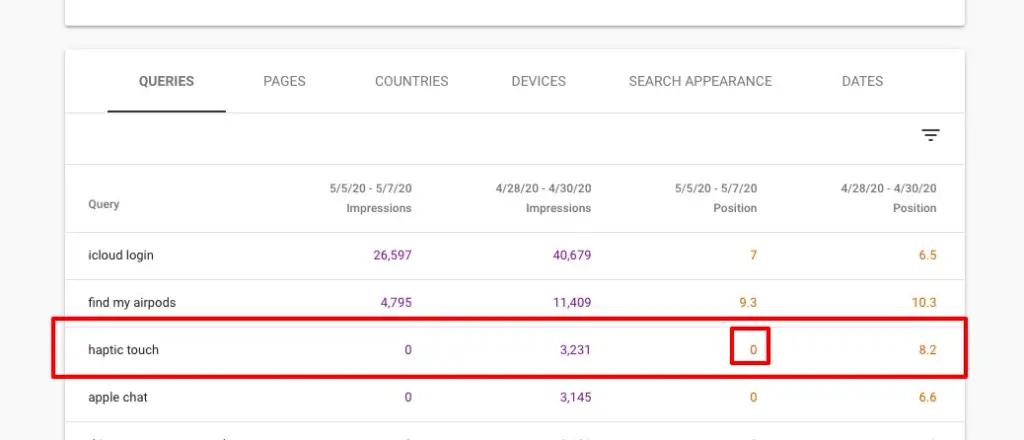Select the 'haptic touch' query
This screenshot has height=440, width=1024.
tap(123, 350)
